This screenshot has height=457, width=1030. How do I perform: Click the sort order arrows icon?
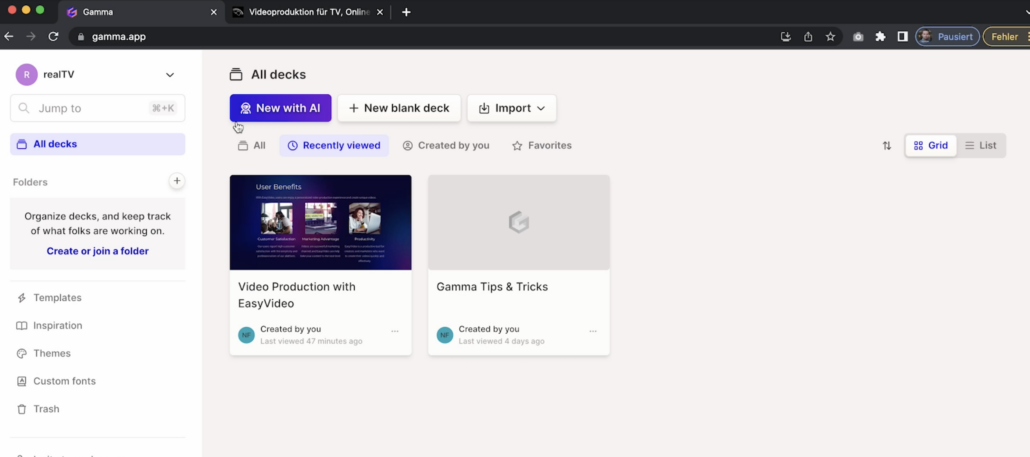(887, 146)
